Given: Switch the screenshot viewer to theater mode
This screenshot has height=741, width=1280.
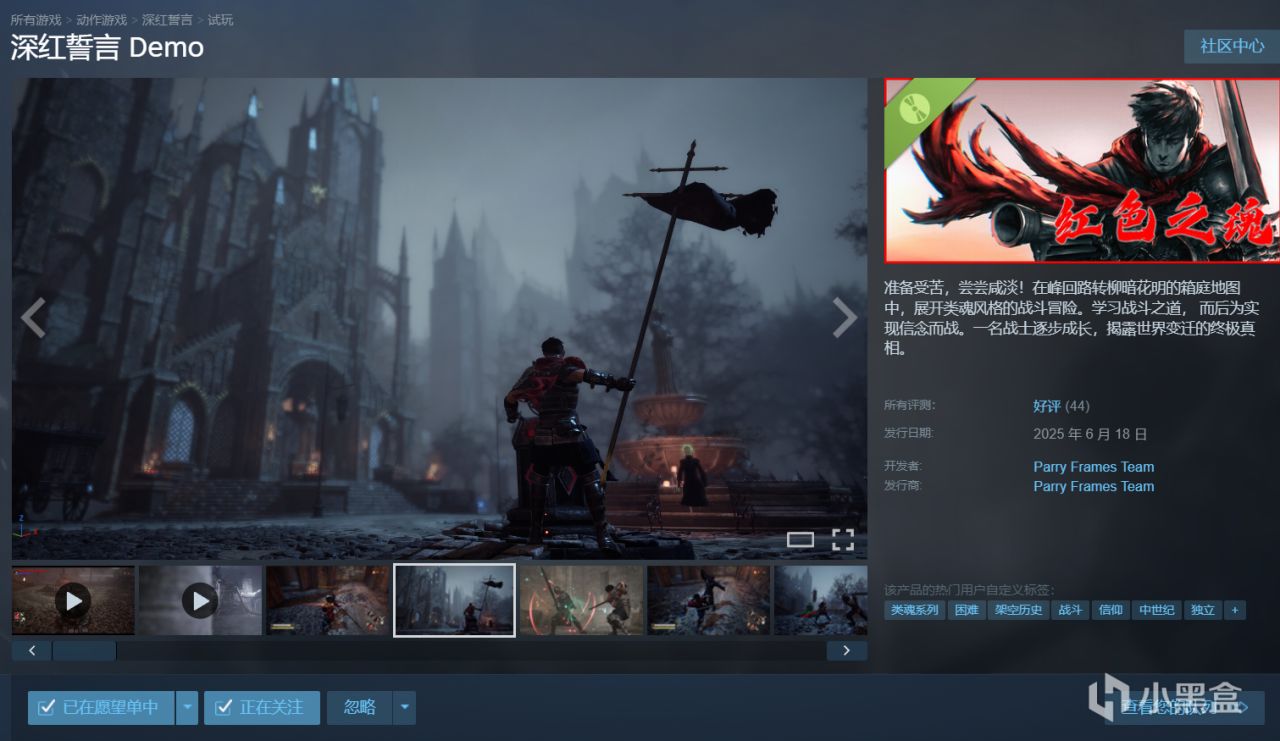Looking at the screenshot, I should [800, 540].
